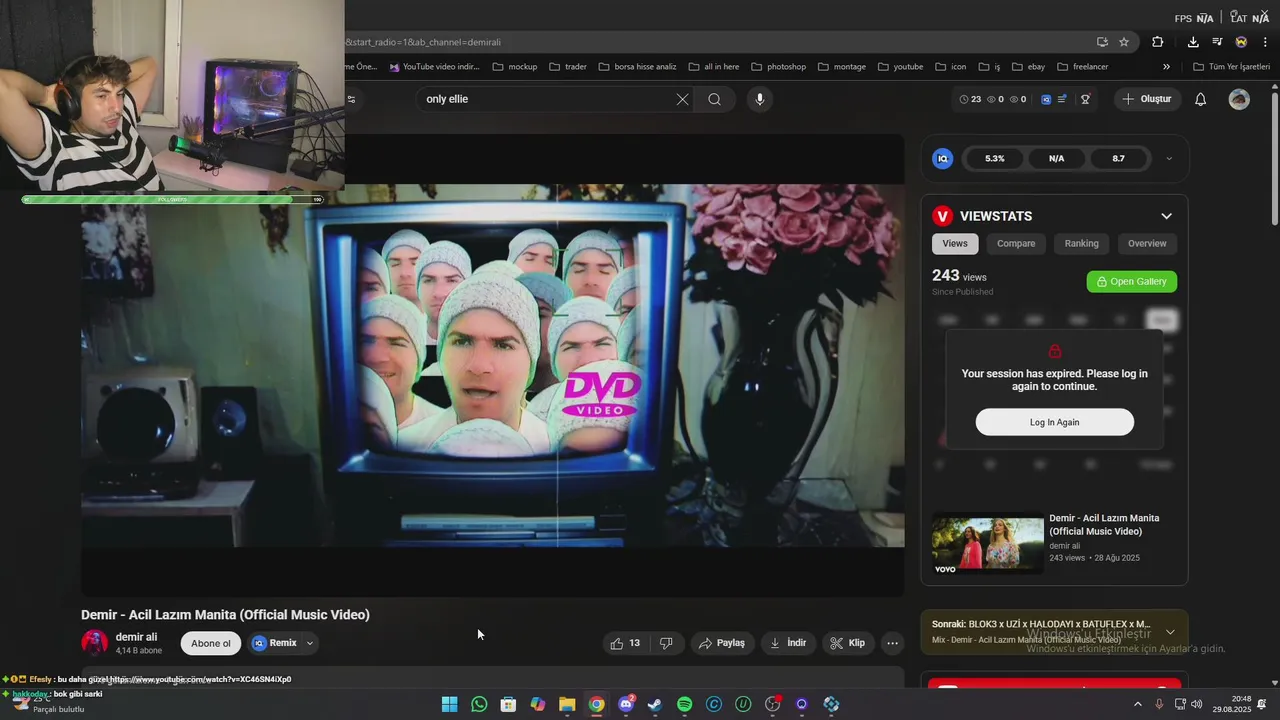
Task: Open Chrome three-dot menu
Action: 1265,42
